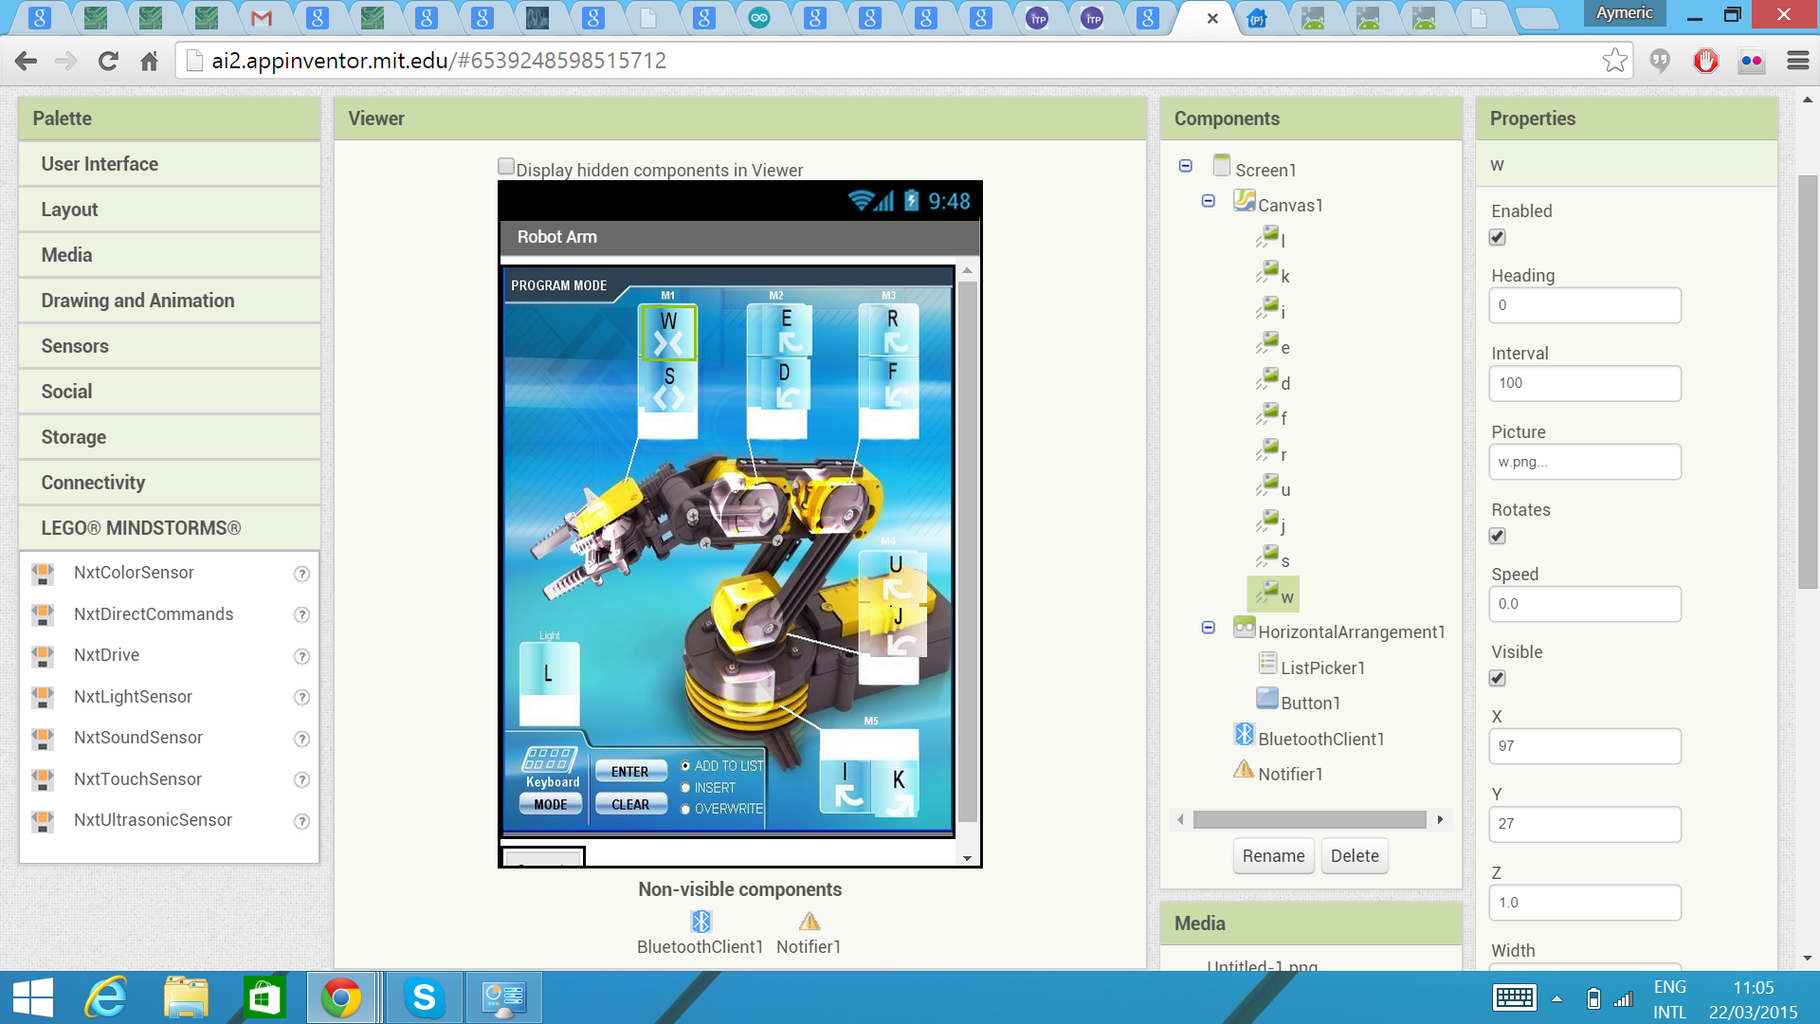Click the browser home icon

point(149,61)
